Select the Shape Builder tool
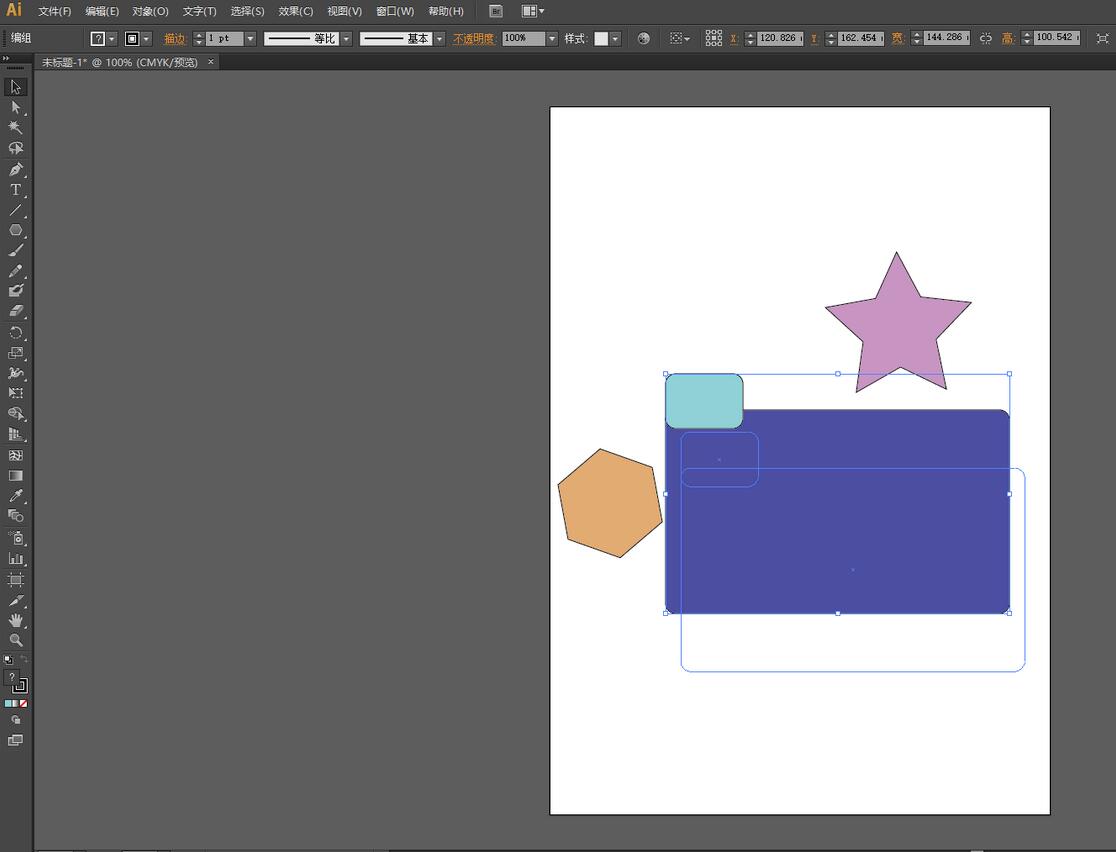 (x=16, y=414)
